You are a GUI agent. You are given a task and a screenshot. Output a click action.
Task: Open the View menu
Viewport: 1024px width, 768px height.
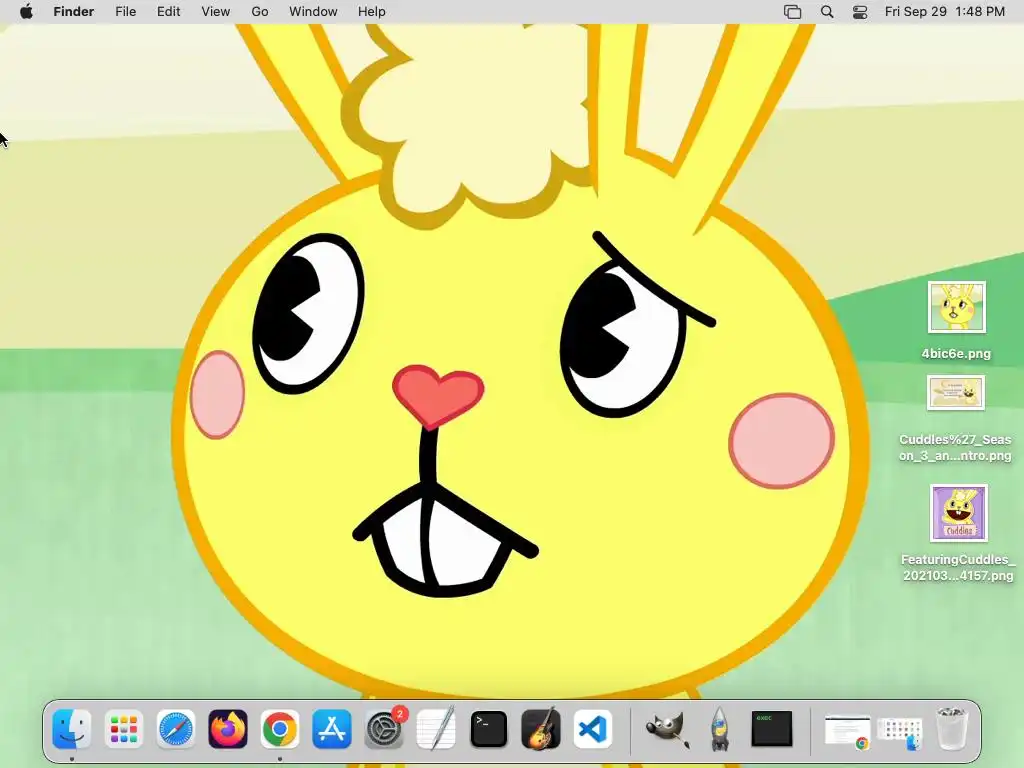216,12
